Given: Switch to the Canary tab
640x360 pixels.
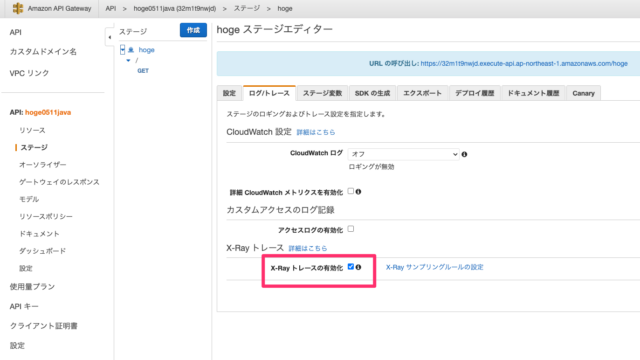Looking at the screenshot, I should (x=583, y=93).
